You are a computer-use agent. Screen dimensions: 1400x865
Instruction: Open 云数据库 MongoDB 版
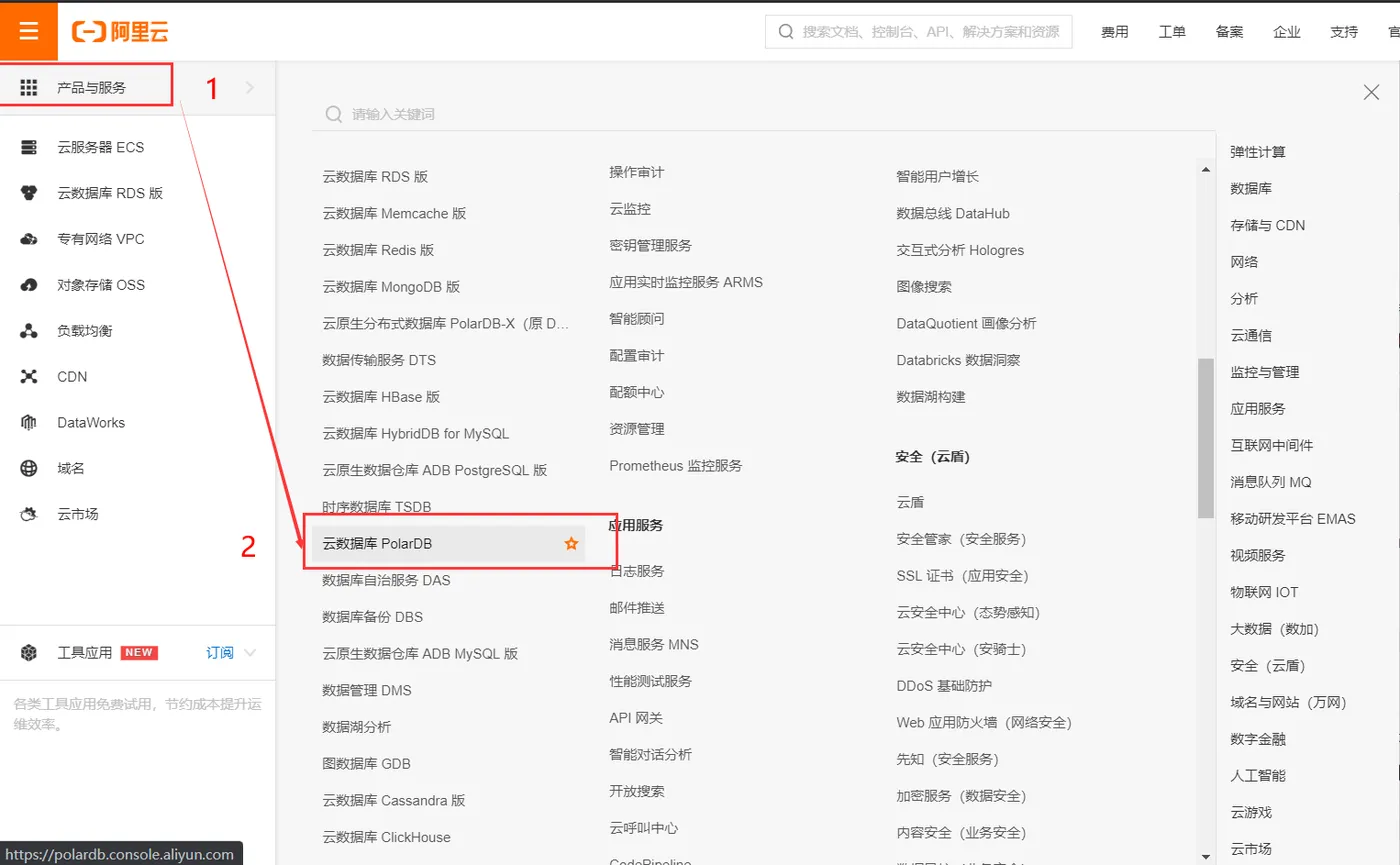click(x=391, y=287)
